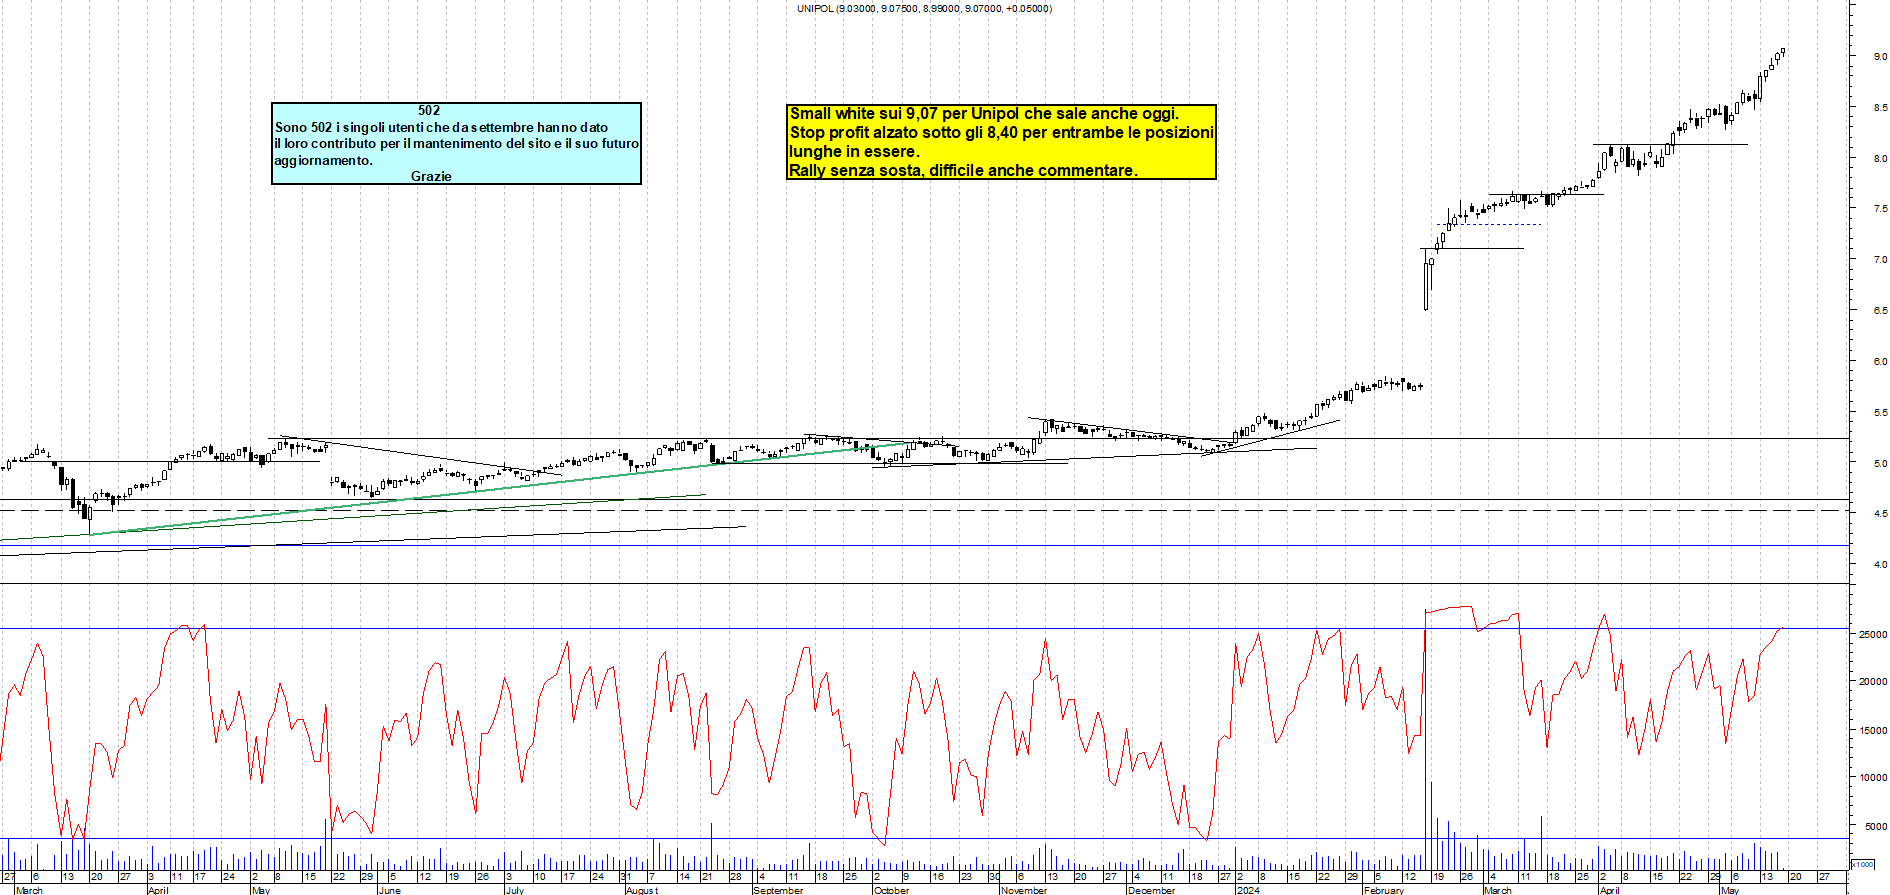Click the 'June' month label on time axis

click(391, 890)
